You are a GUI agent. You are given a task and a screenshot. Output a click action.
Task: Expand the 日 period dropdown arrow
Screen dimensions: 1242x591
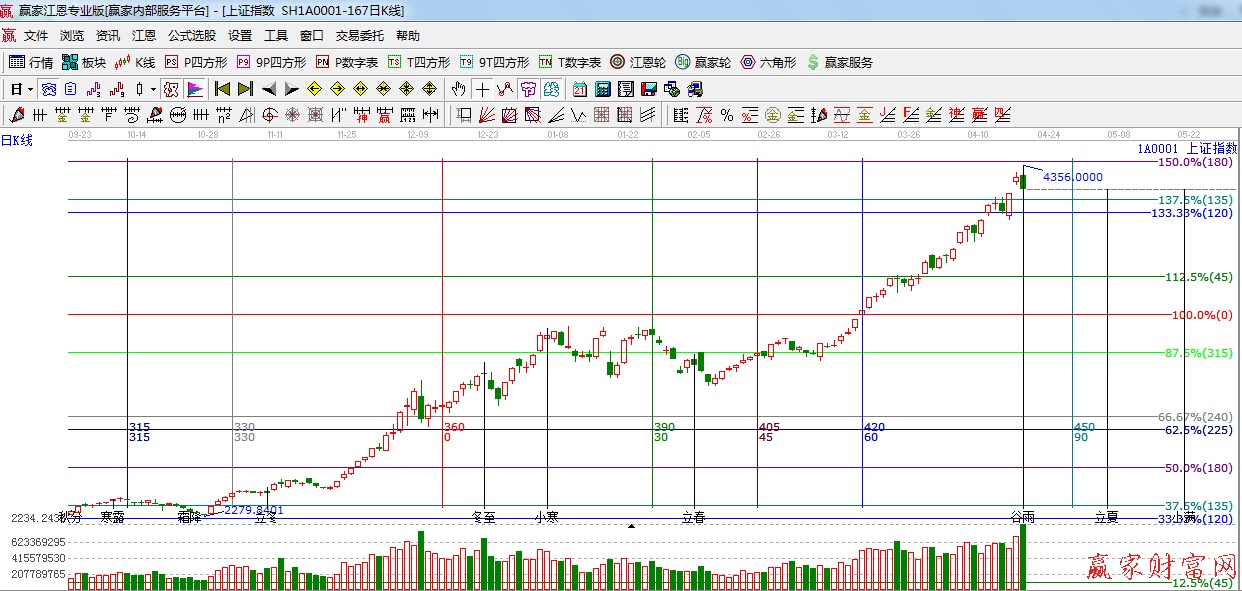click(x=31, y=89)
